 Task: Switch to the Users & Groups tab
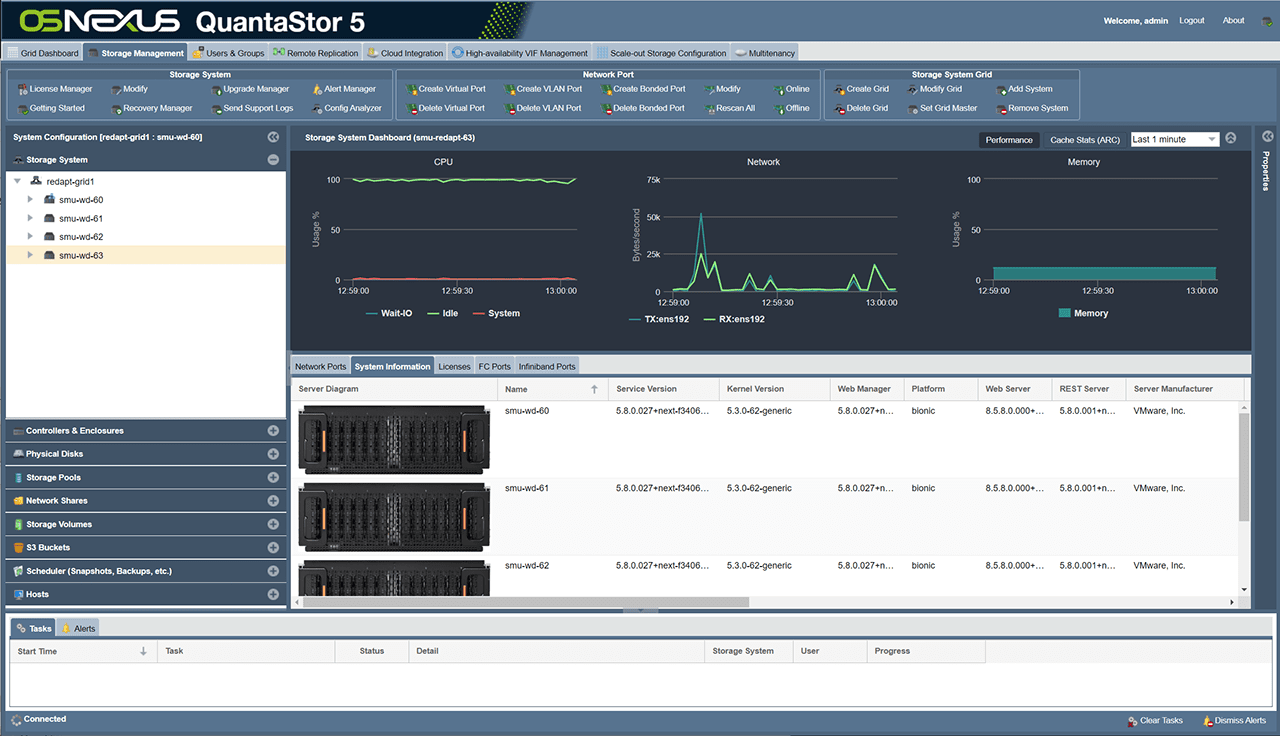[228, 53]
